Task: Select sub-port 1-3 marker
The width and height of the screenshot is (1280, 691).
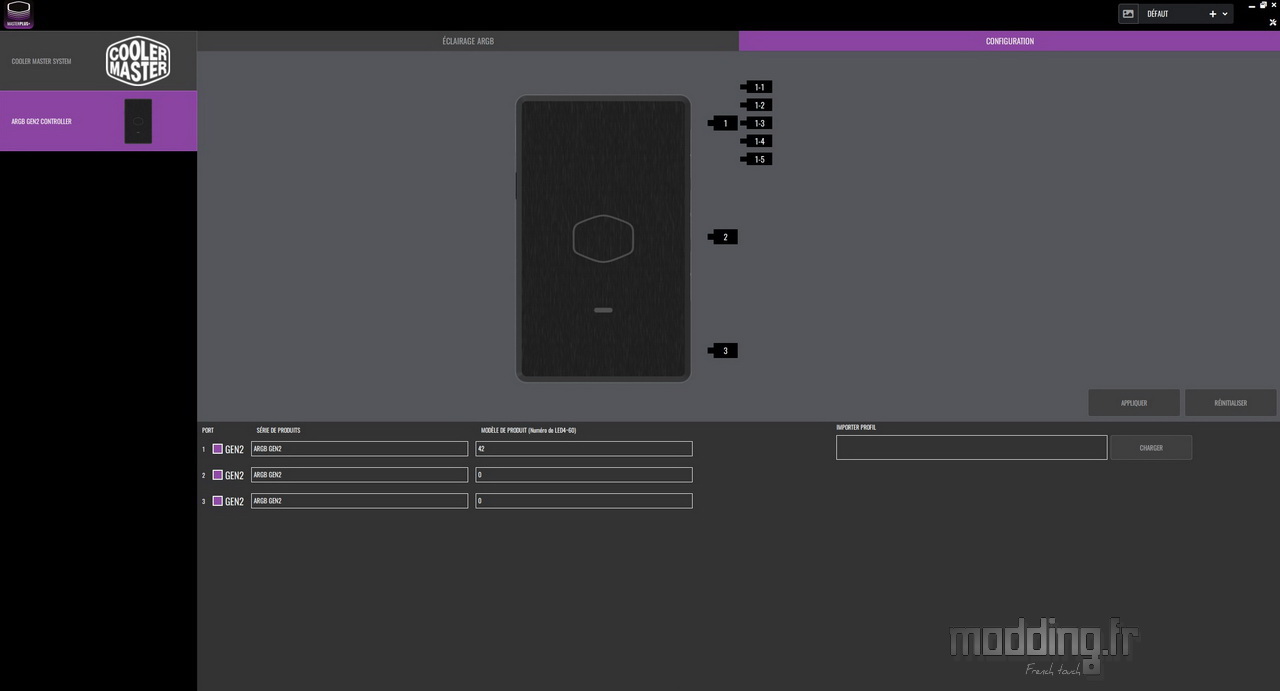Action: point(758,123)
